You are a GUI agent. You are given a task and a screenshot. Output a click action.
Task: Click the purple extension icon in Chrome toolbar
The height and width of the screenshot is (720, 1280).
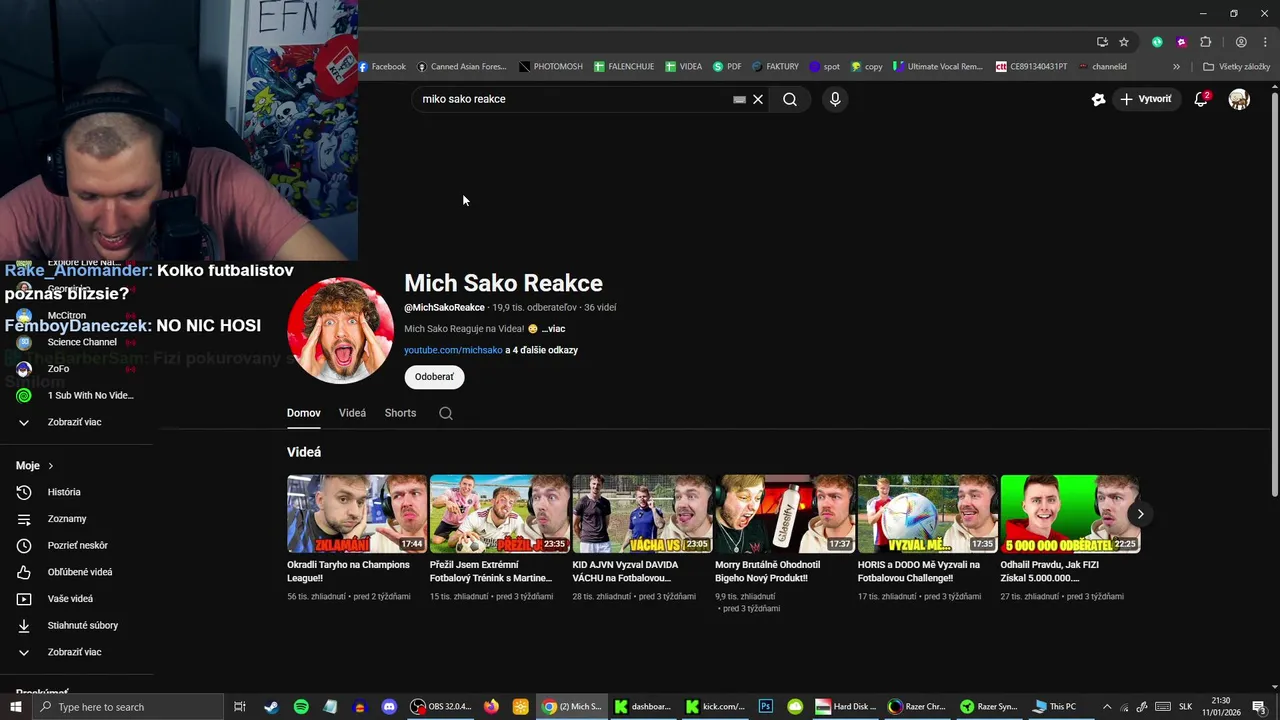pyautogui.click(x=1181, y=42)
